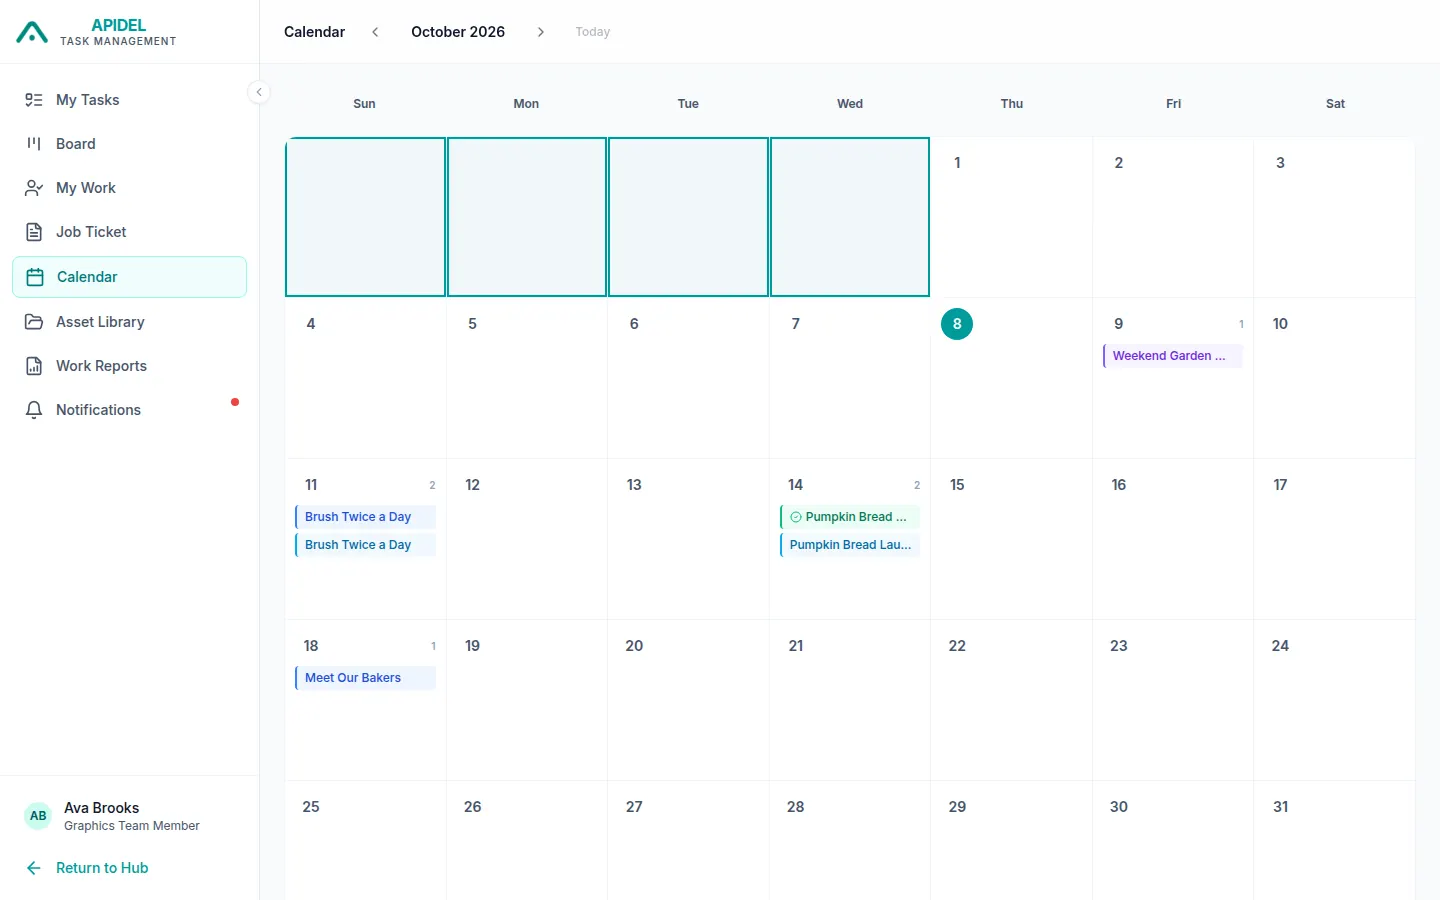1440x900 pixels.
Task: Open Ava Brooks profile name
Action: [102, 808]
